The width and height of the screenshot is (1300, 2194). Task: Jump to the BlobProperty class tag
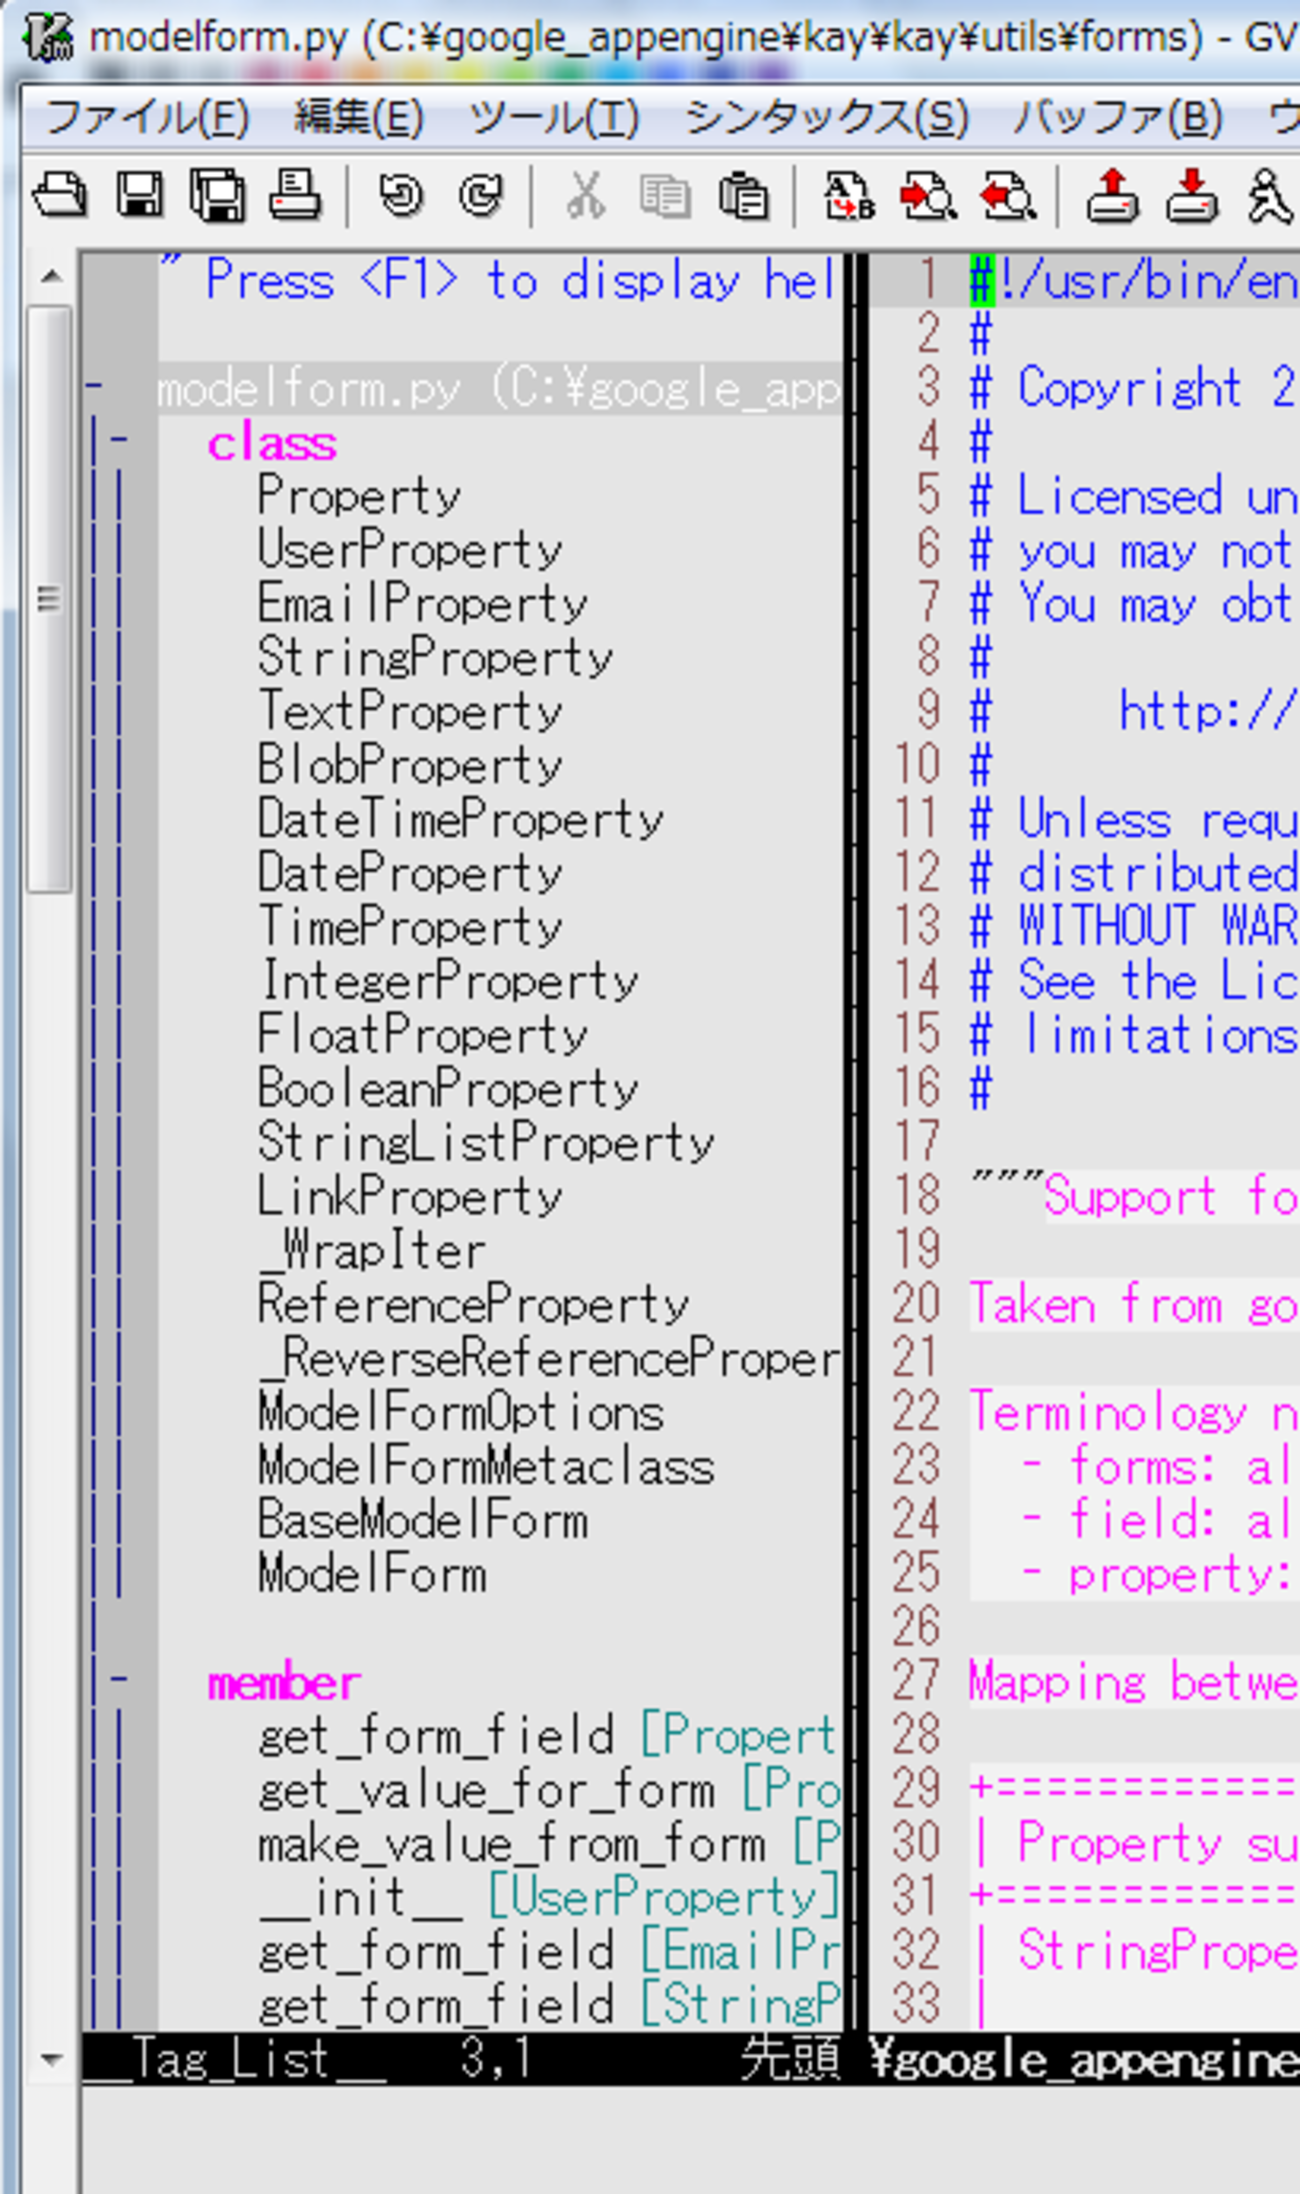point(410,766)
